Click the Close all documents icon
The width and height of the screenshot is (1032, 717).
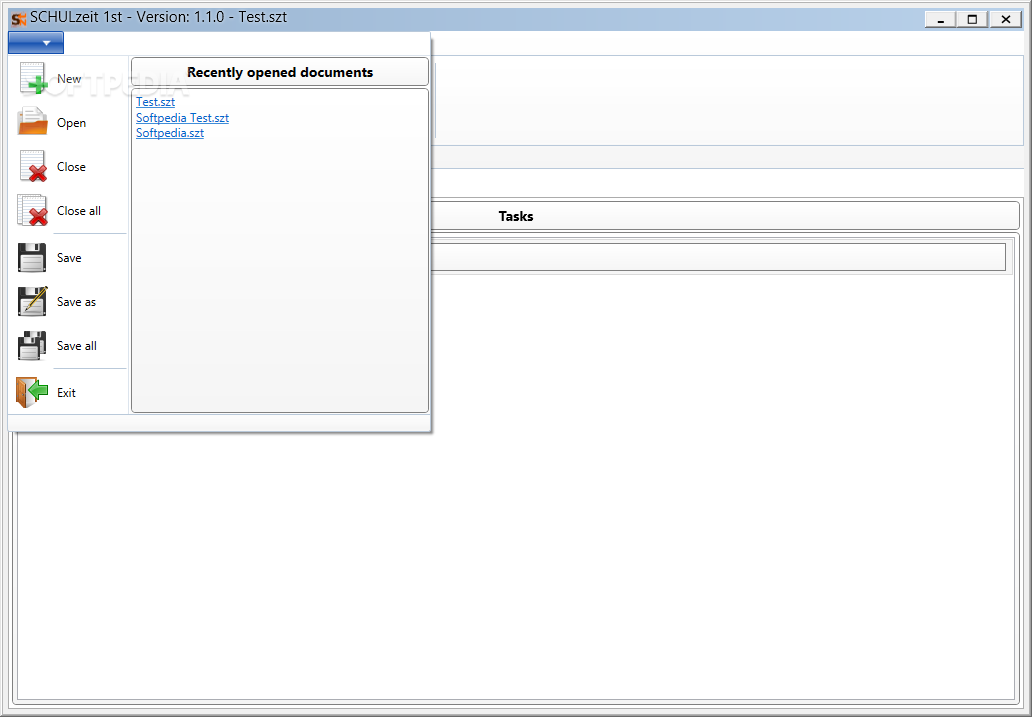[x=33, y=211]
